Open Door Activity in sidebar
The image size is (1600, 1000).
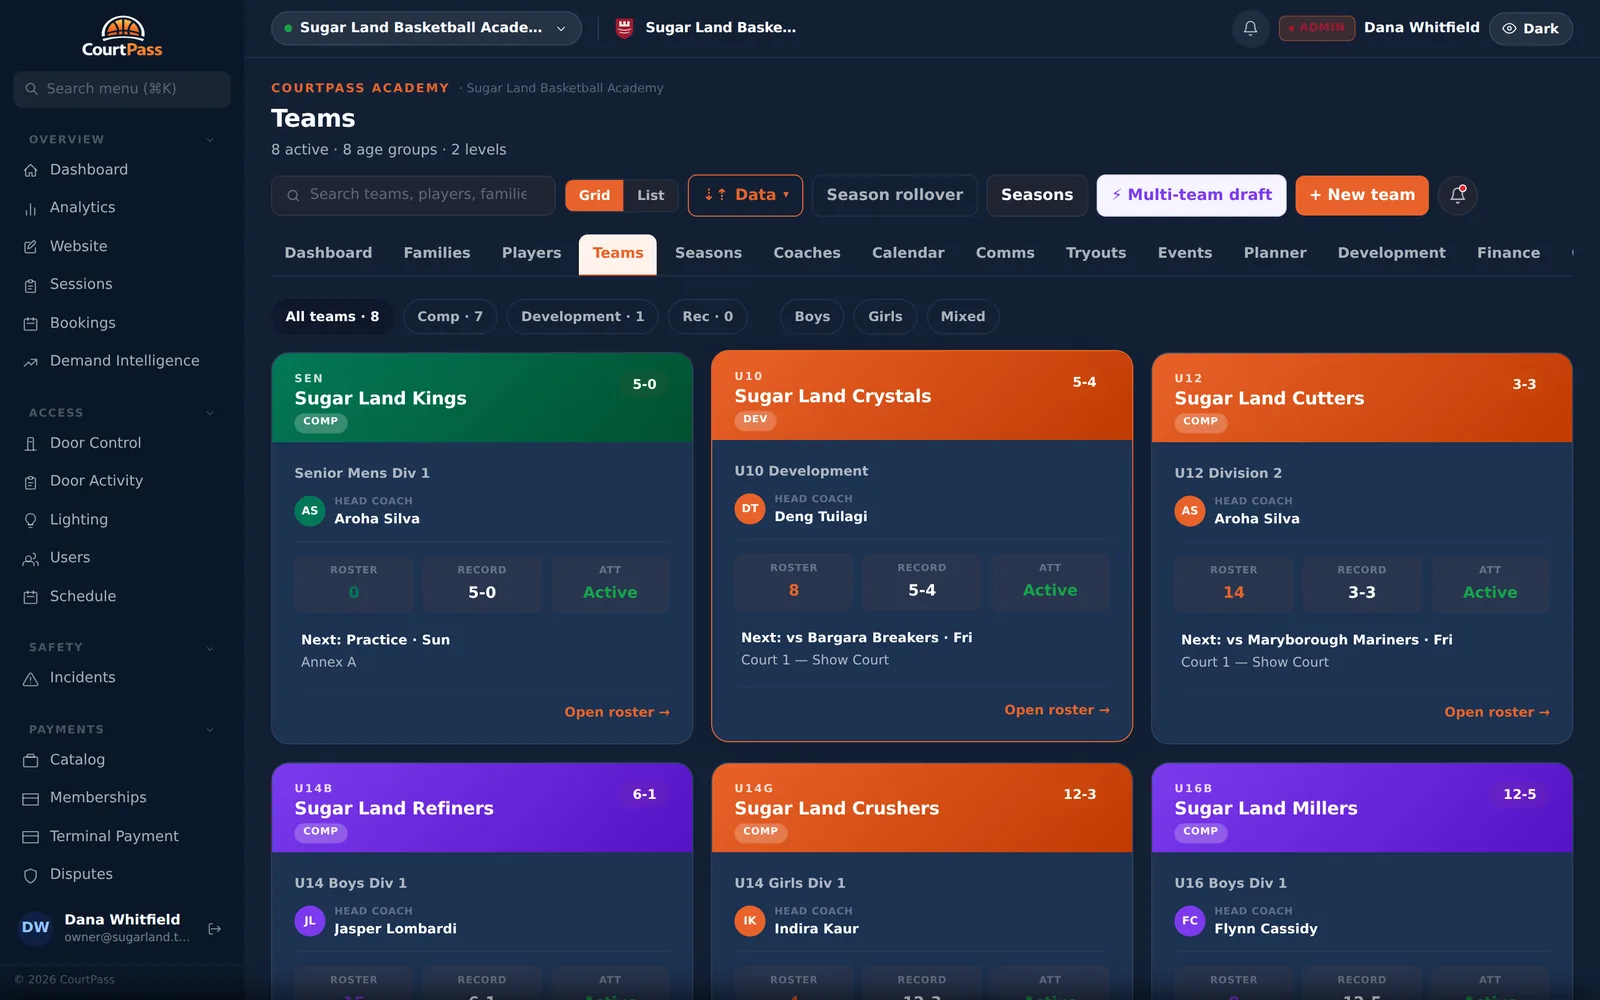tap(96, 481)
